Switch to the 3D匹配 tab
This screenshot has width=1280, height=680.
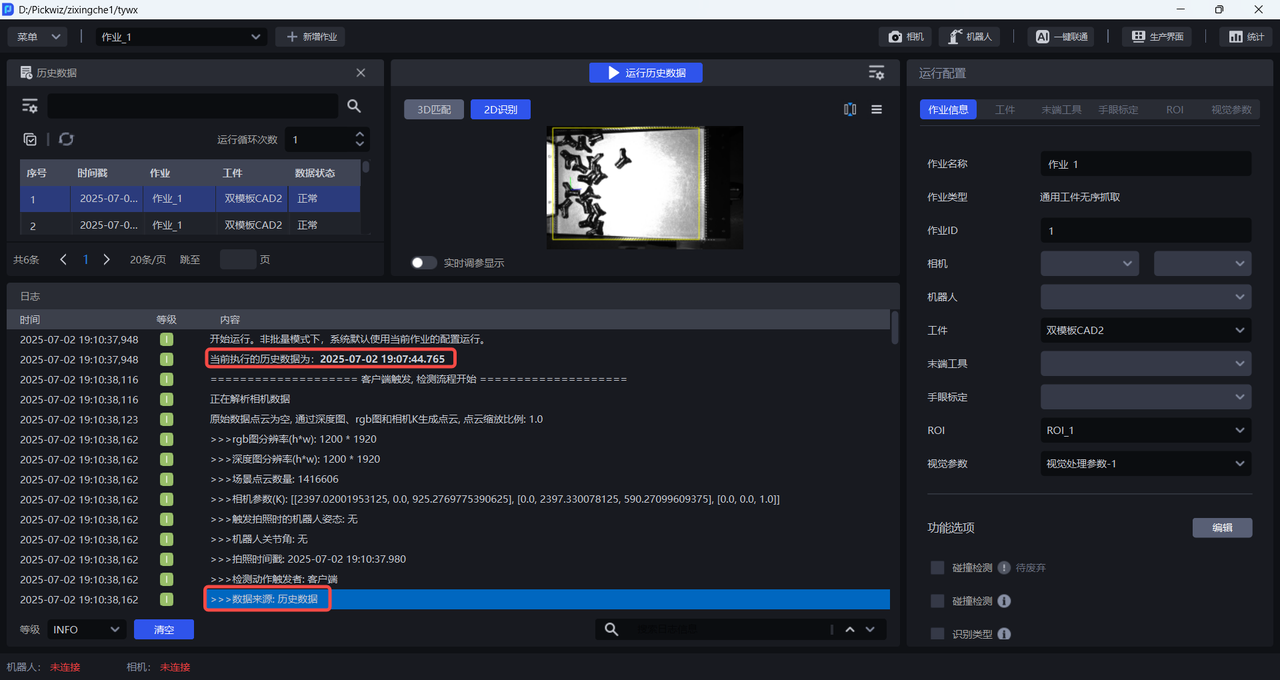pyautogui.click(x=433, y=110)
